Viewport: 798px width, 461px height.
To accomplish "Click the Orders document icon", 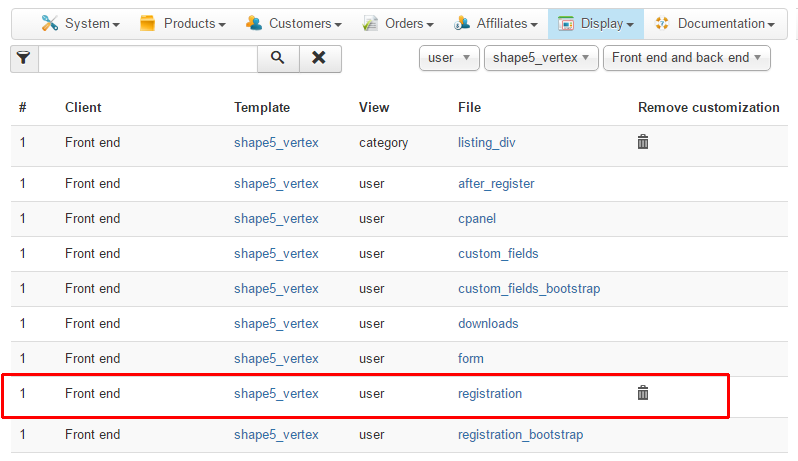I will pos(370,23).
